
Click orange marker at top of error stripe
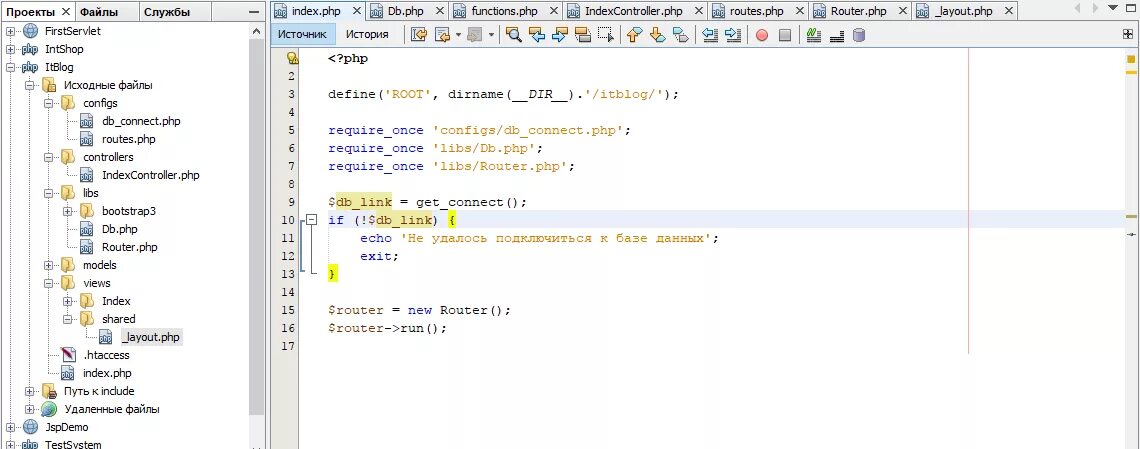pos(1131,57)
